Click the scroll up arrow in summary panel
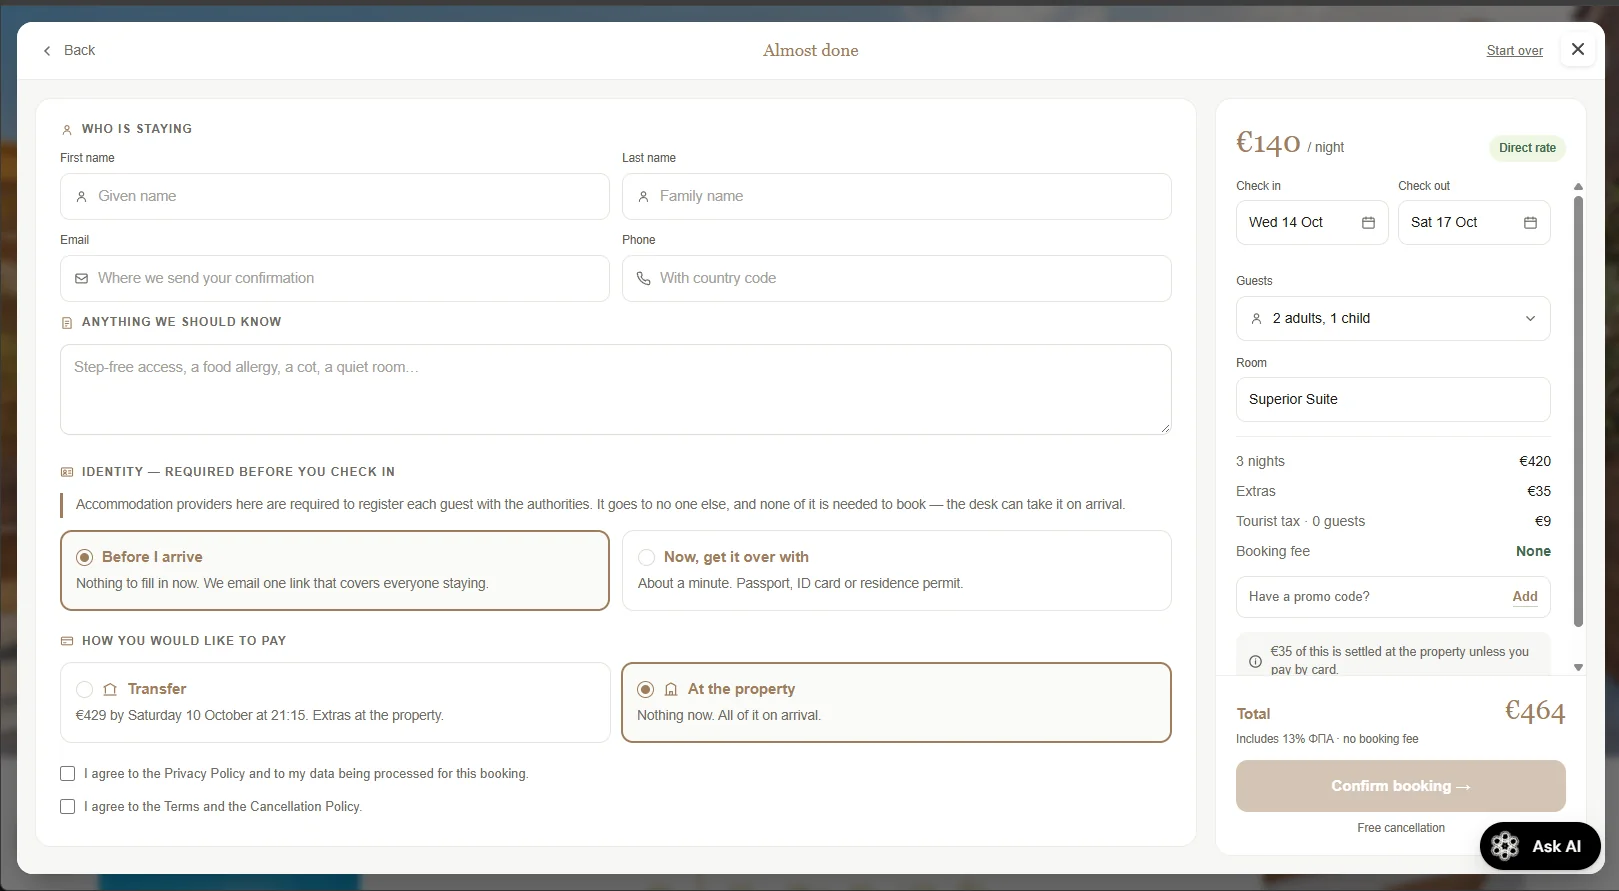The image size is (1619, 891). pos(1578,187)
